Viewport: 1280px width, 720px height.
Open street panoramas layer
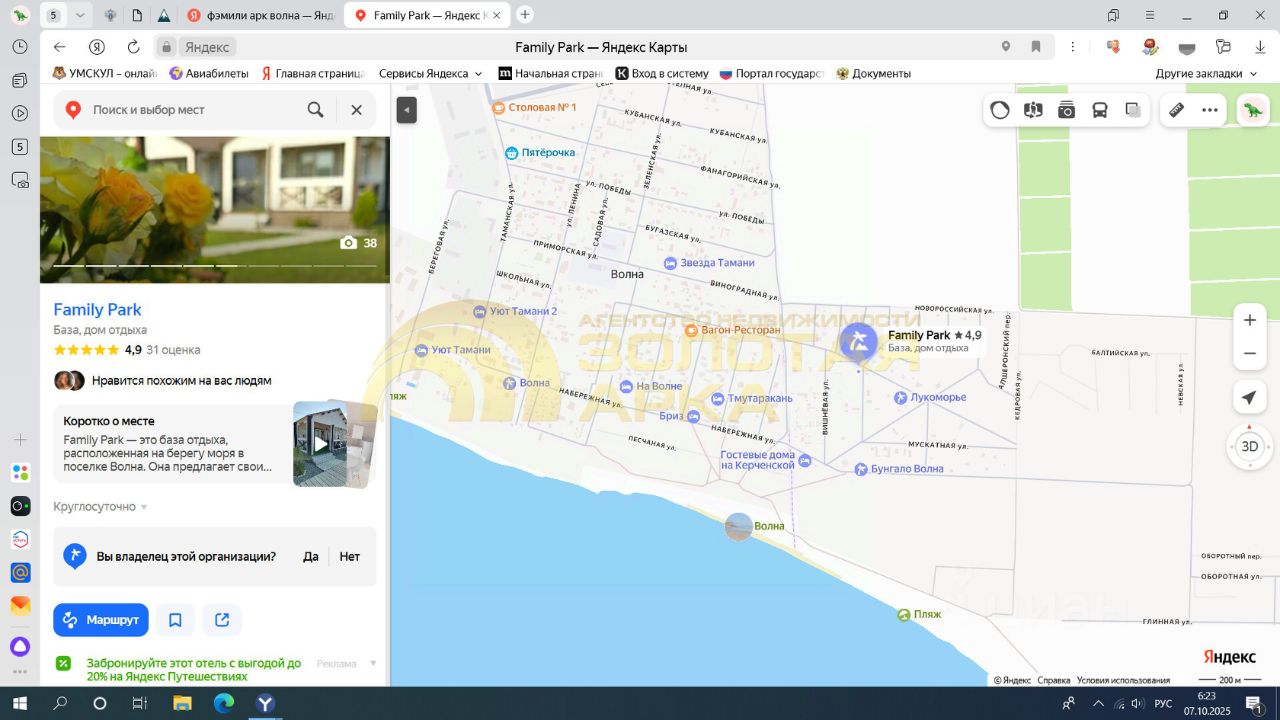pyautogui.click(x=1033, y=110)
